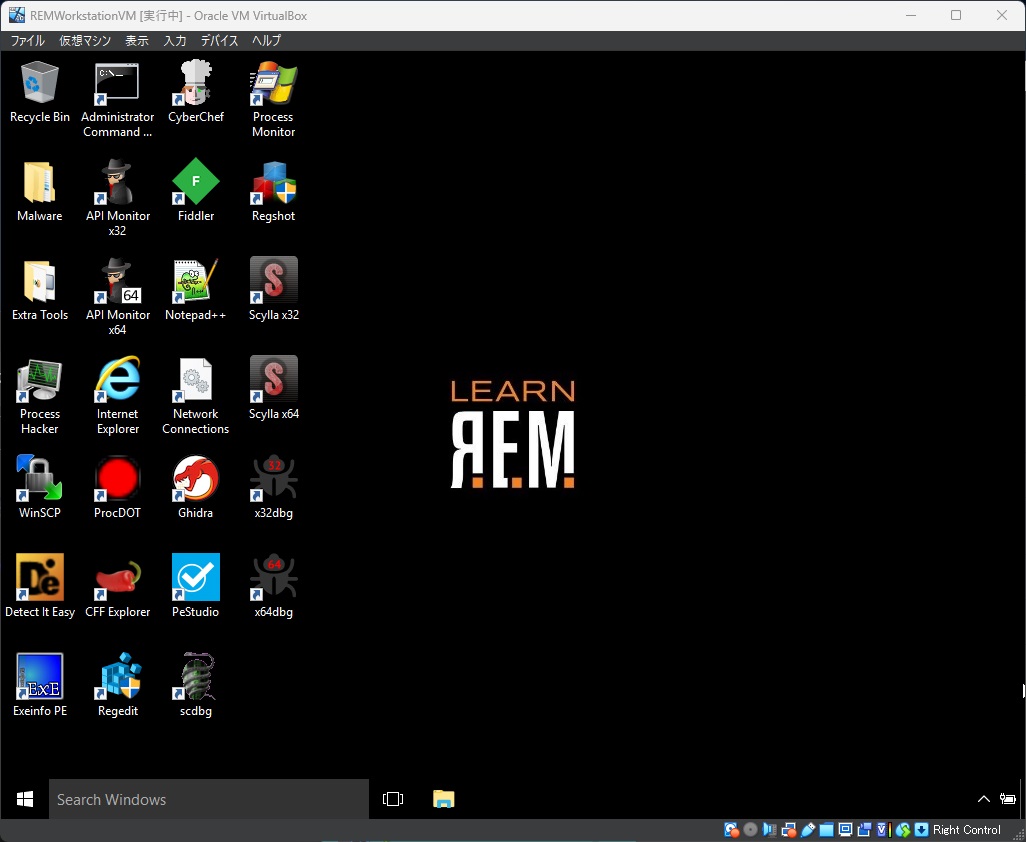The width and height of the screenshot is (1026, 842).
Task: Click the display monitor status icon
Action: [x=845, y=830]
